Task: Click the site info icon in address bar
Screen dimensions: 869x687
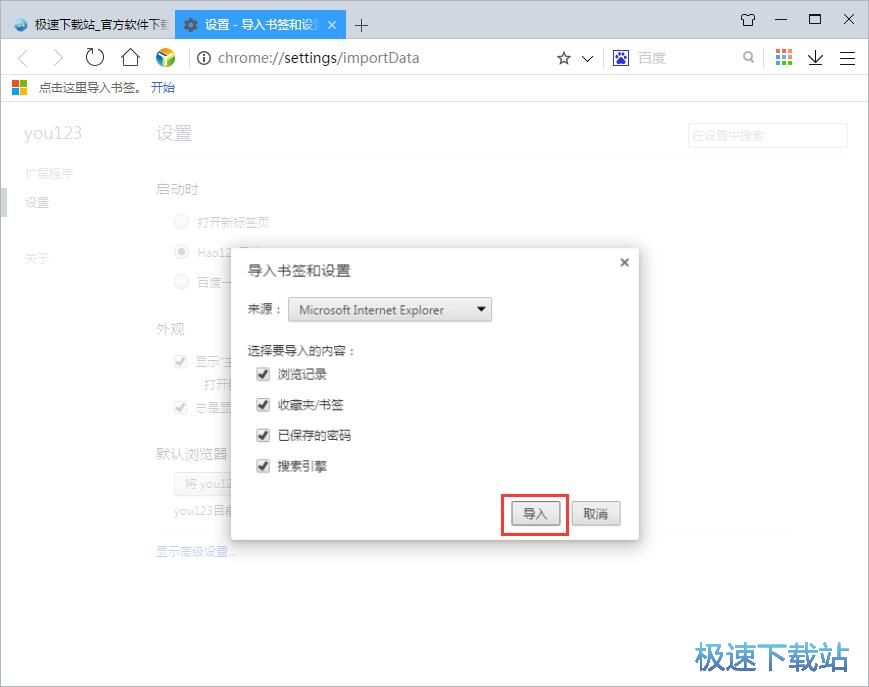Action: (x=203, y=58)
